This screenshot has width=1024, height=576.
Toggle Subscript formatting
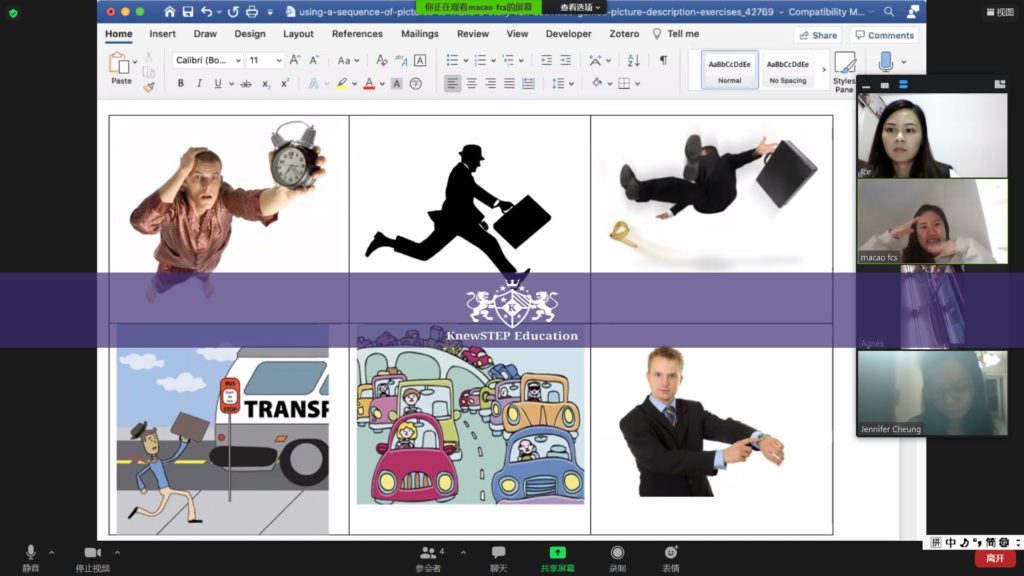pos(266,84)
